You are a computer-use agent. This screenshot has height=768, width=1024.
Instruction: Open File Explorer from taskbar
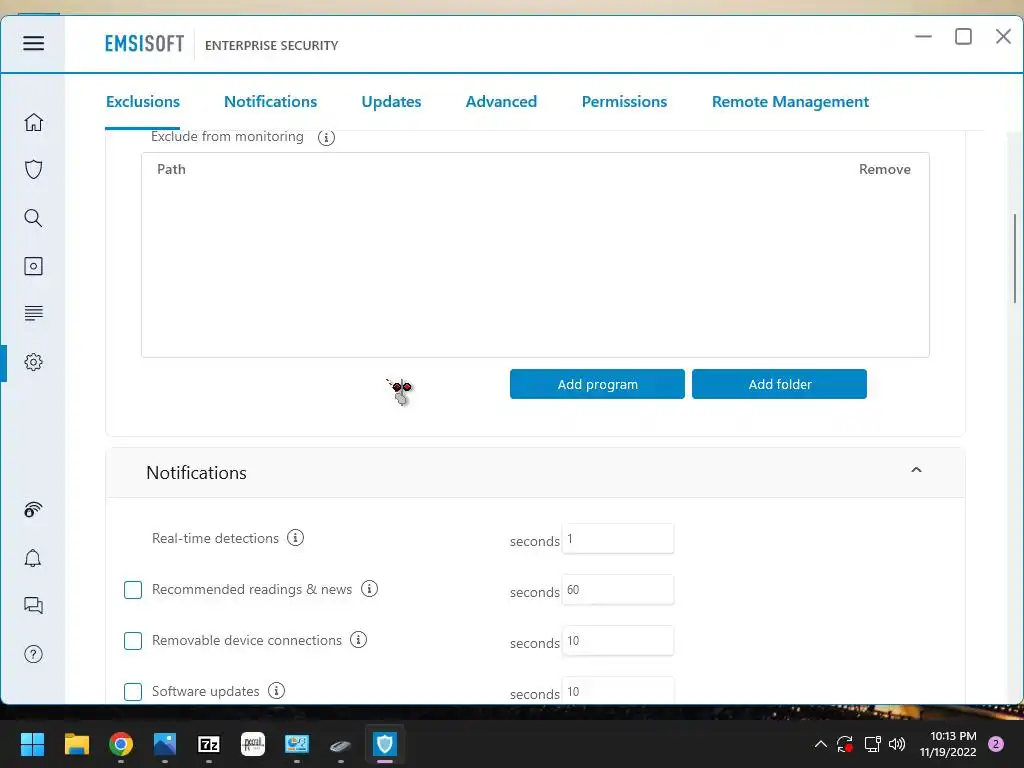pyautogui.click(x=76, y=744)
